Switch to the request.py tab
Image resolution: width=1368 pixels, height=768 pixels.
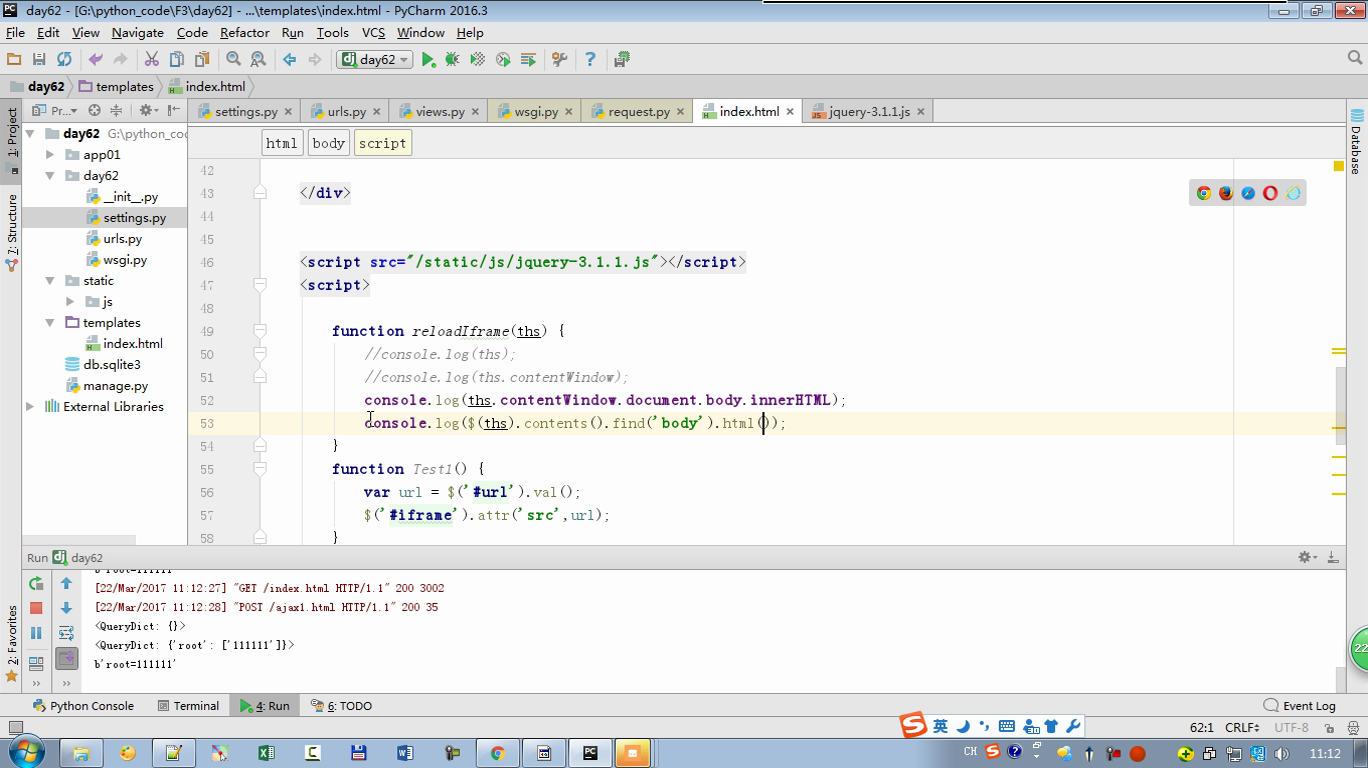pos(638,112)
